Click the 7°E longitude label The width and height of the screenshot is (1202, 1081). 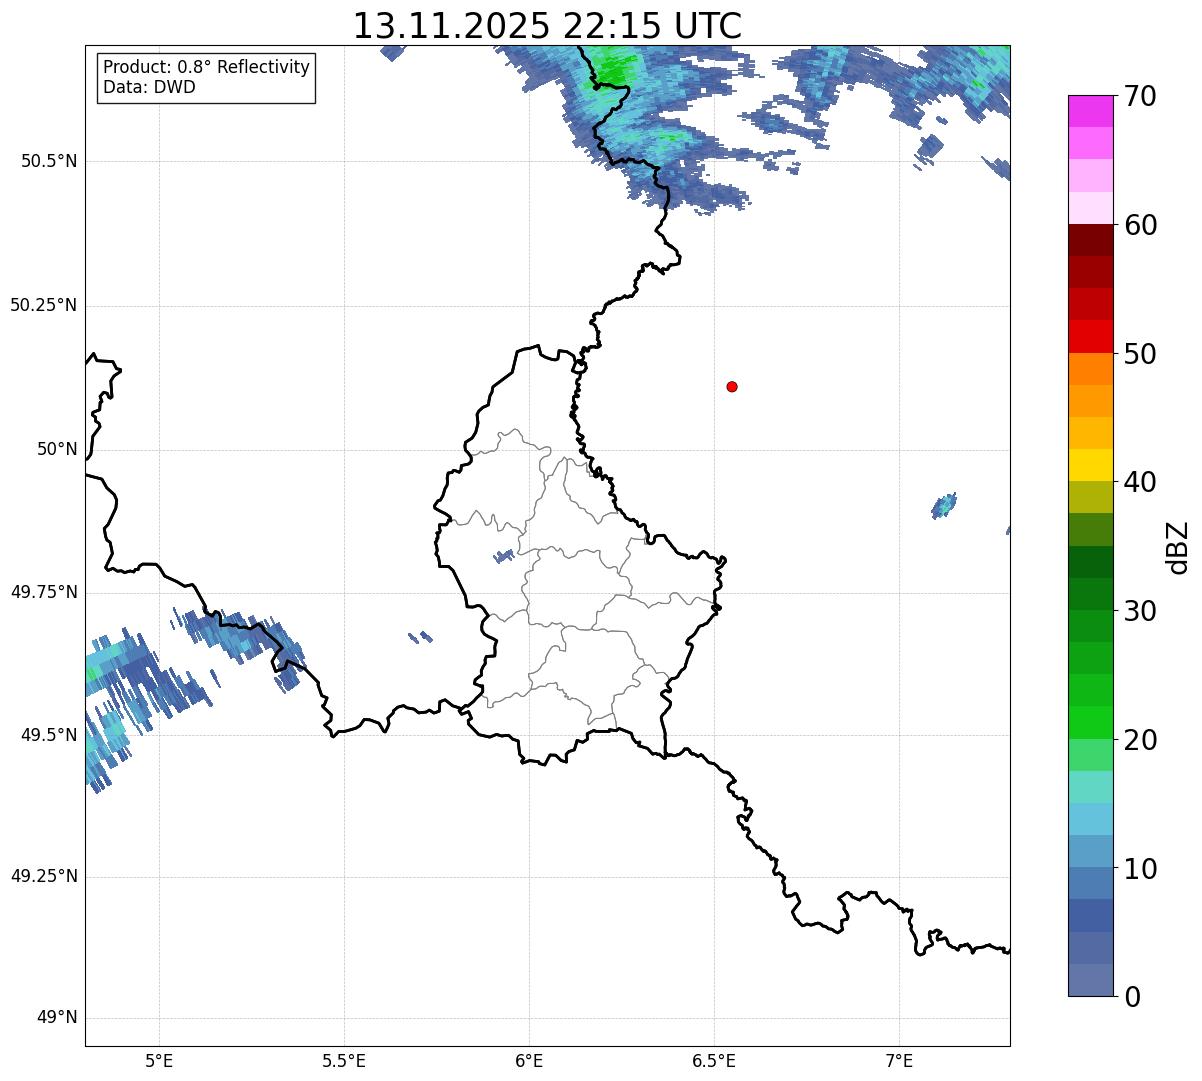point(899,1061)
